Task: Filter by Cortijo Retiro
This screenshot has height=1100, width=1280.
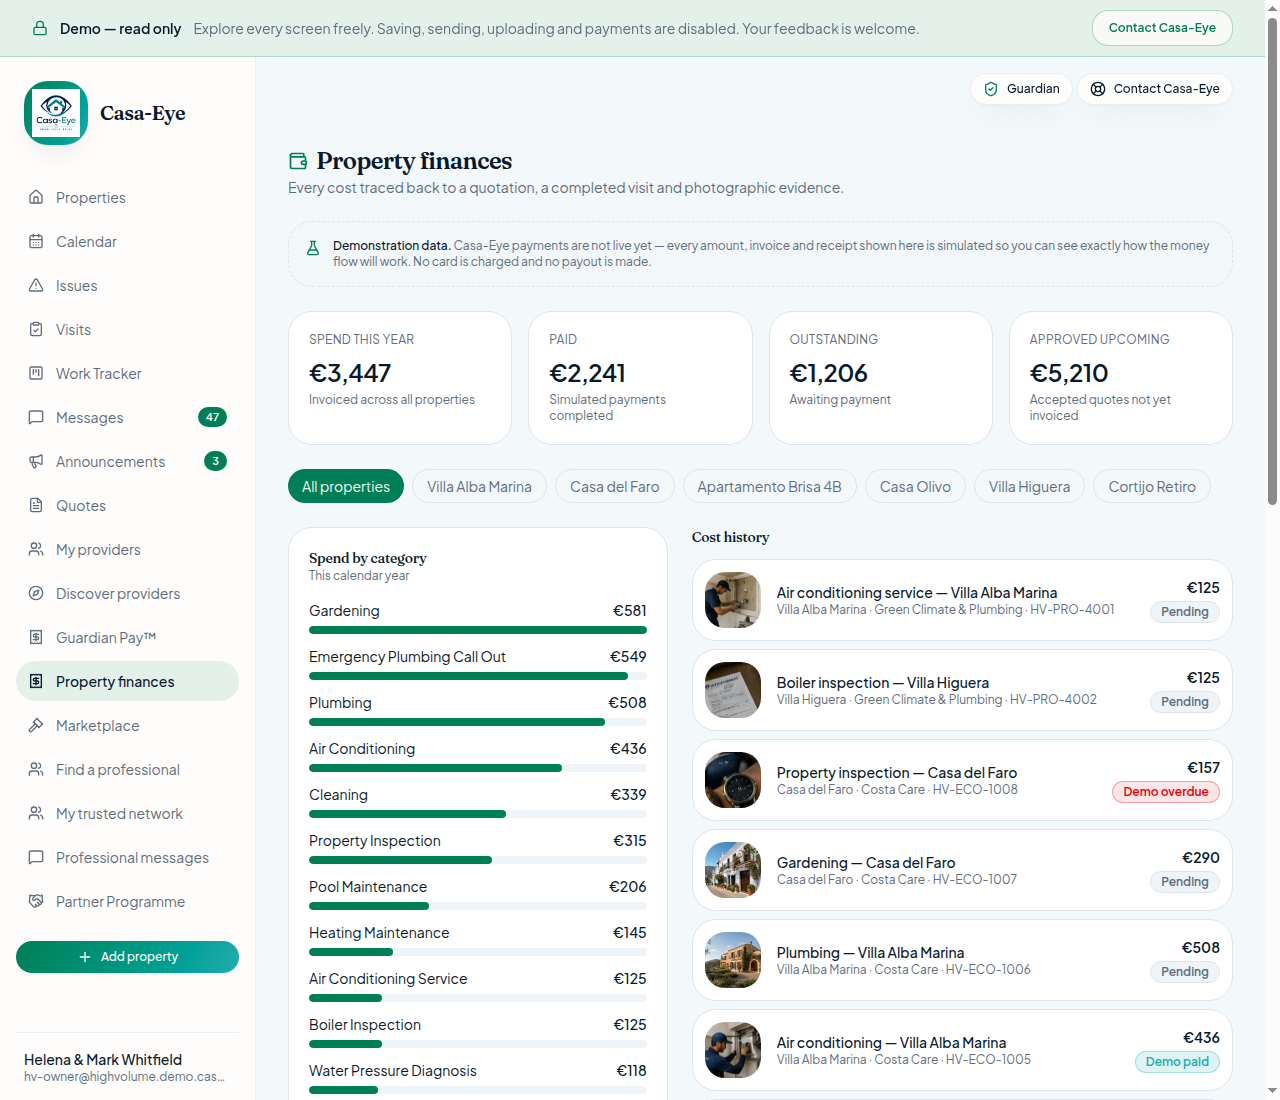Action: tap(1152, 486)
